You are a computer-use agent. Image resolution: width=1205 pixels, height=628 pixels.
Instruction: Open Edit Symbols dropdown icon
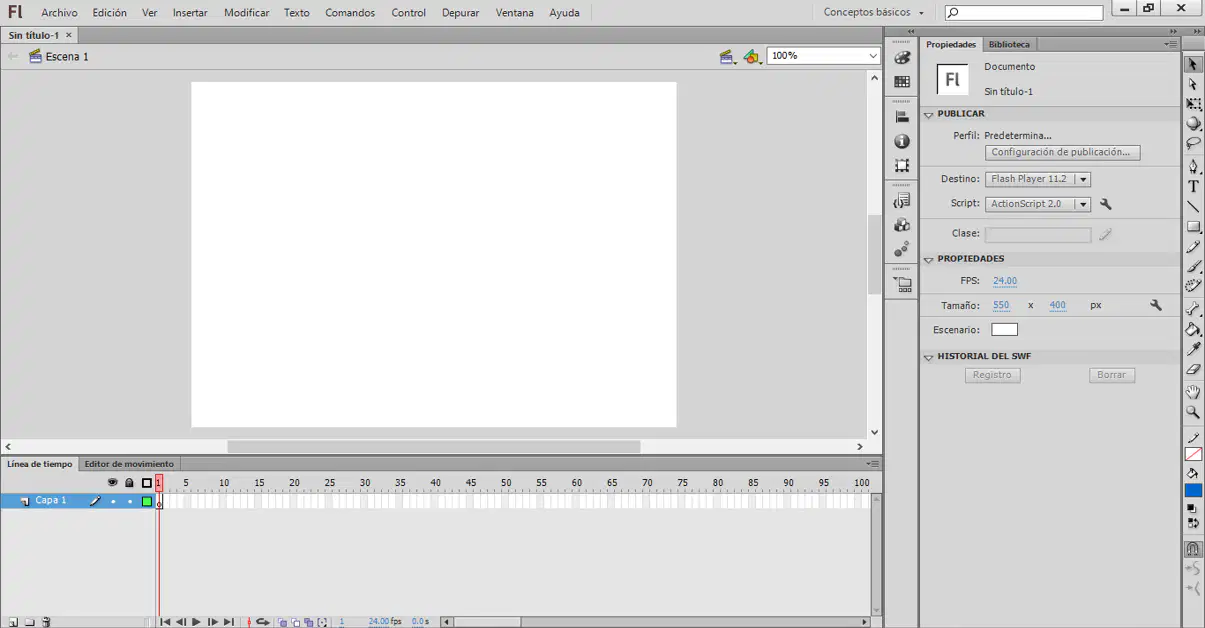point(753,57)
